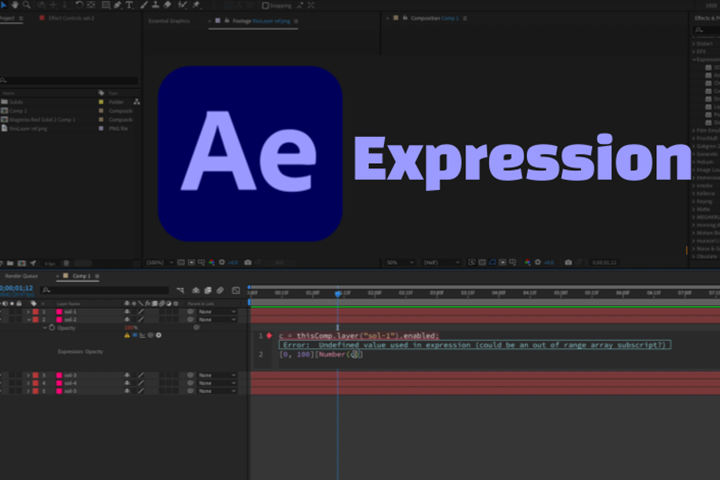The width and height of the screenshot is (720, 480).
Task: Toggle Motion Blur for timeline layers
Action: click(220, 290)
